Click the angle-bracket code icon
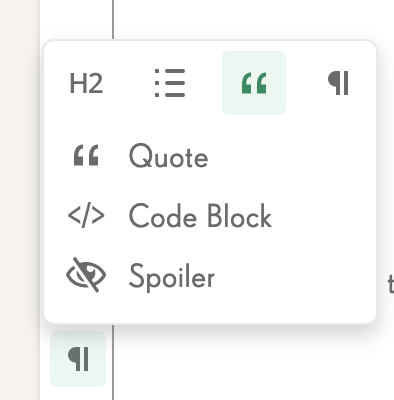 pyautogui.click(x=86, y=216)
